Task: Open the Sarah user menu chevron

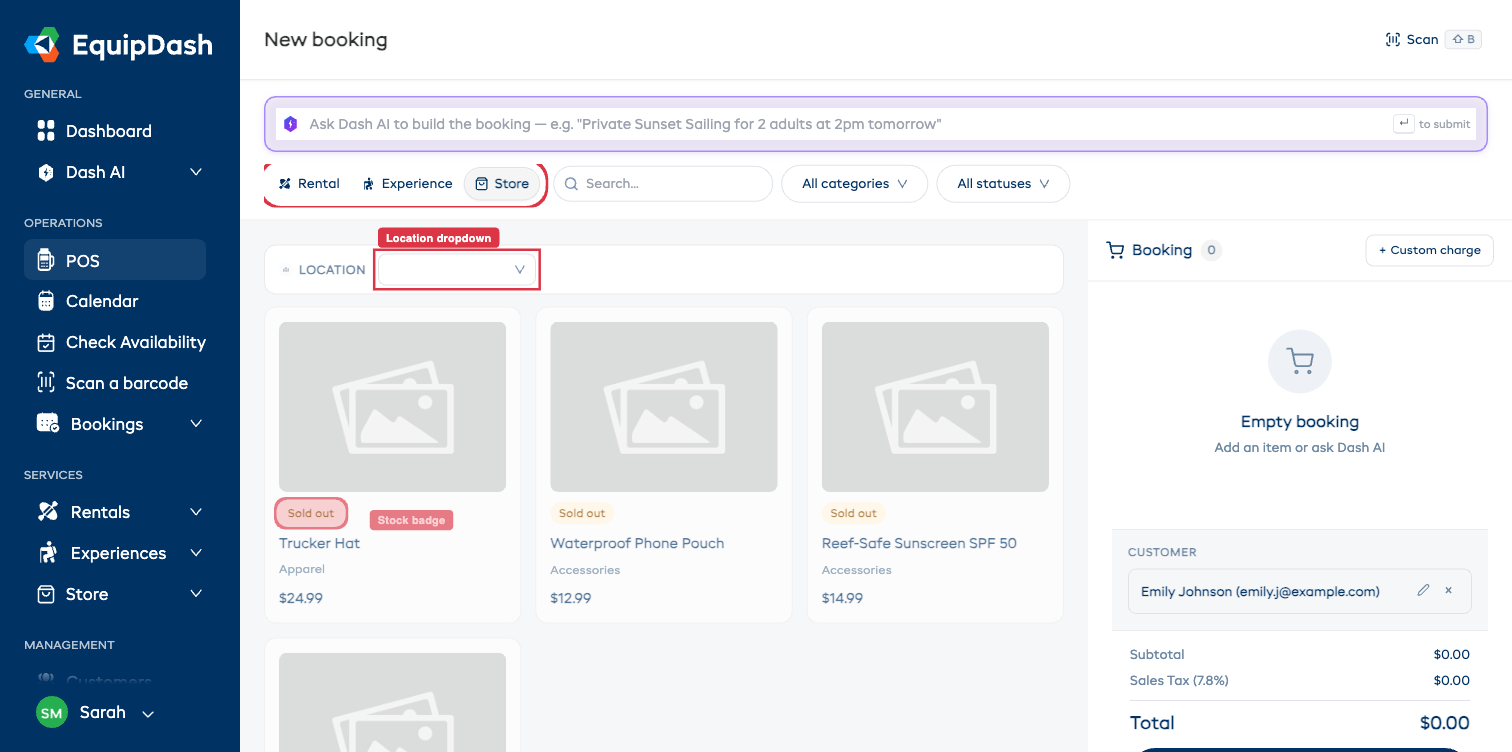Action: 148,714
